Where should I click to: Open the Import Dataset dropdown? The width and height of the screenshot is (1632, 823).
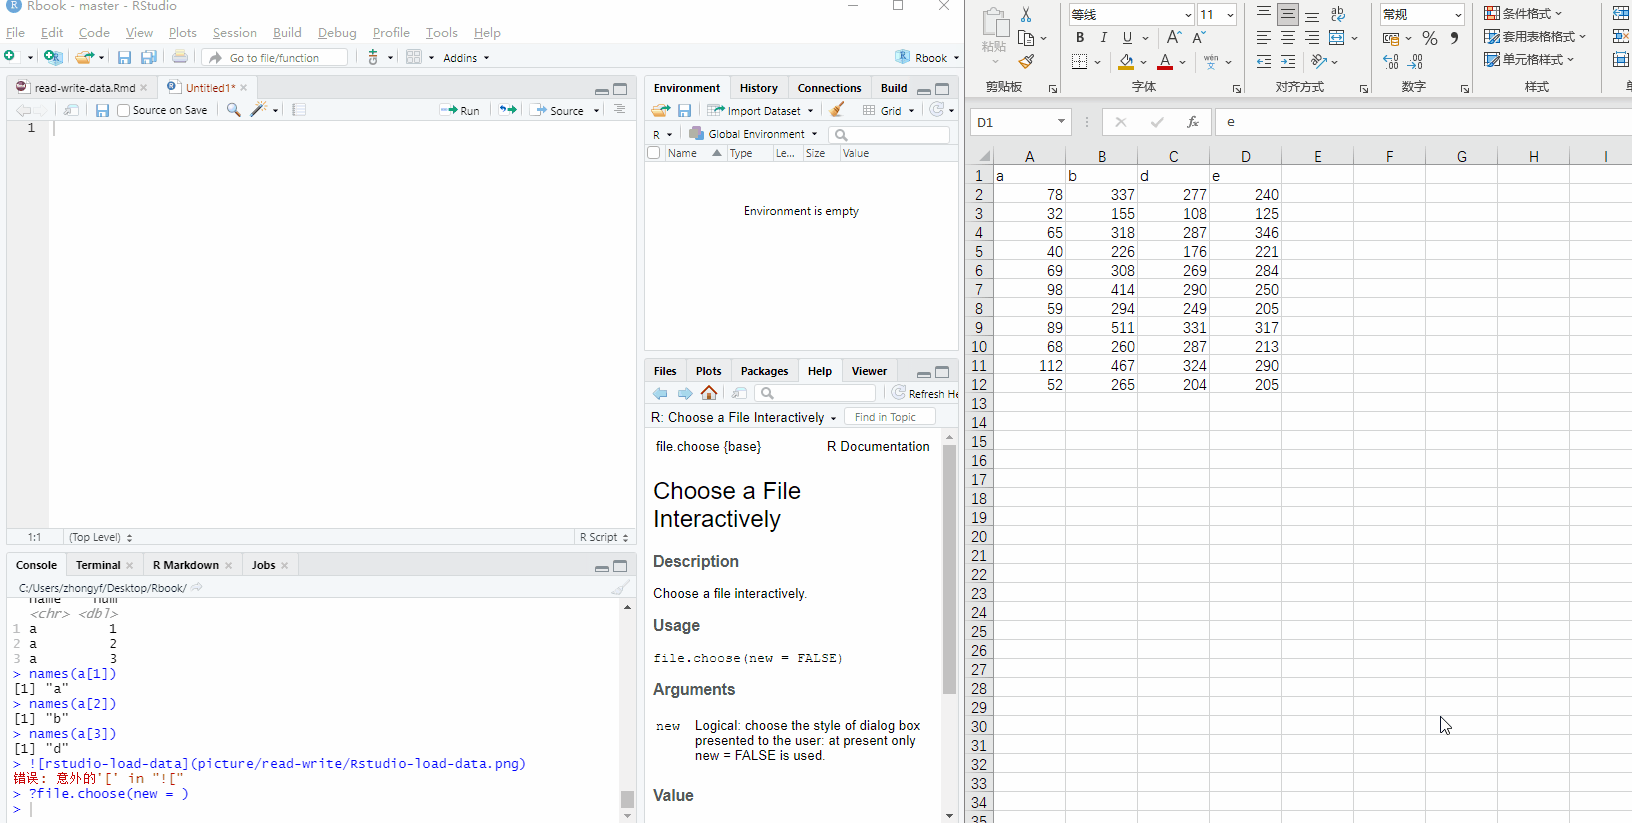coord(761,111)
